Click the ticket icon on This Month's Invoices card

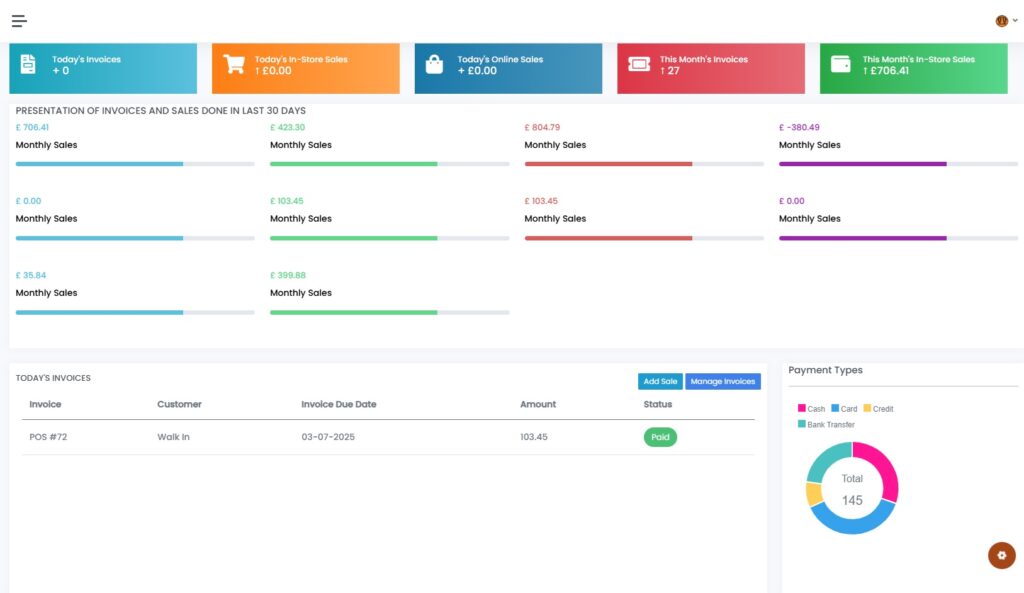[638, 65]
